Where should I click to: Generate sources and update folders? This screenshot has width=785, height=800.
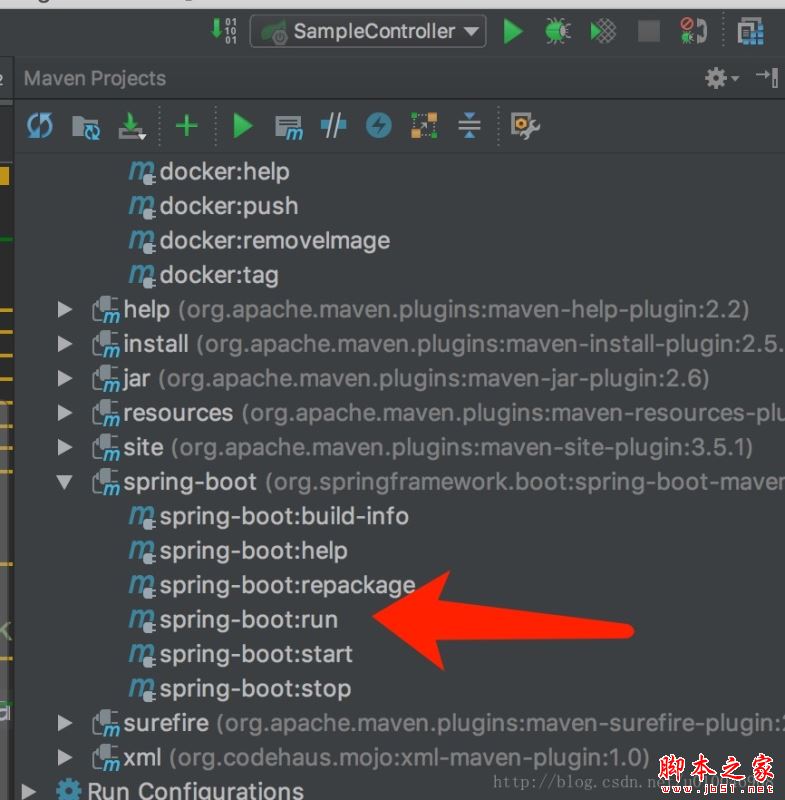86,127
